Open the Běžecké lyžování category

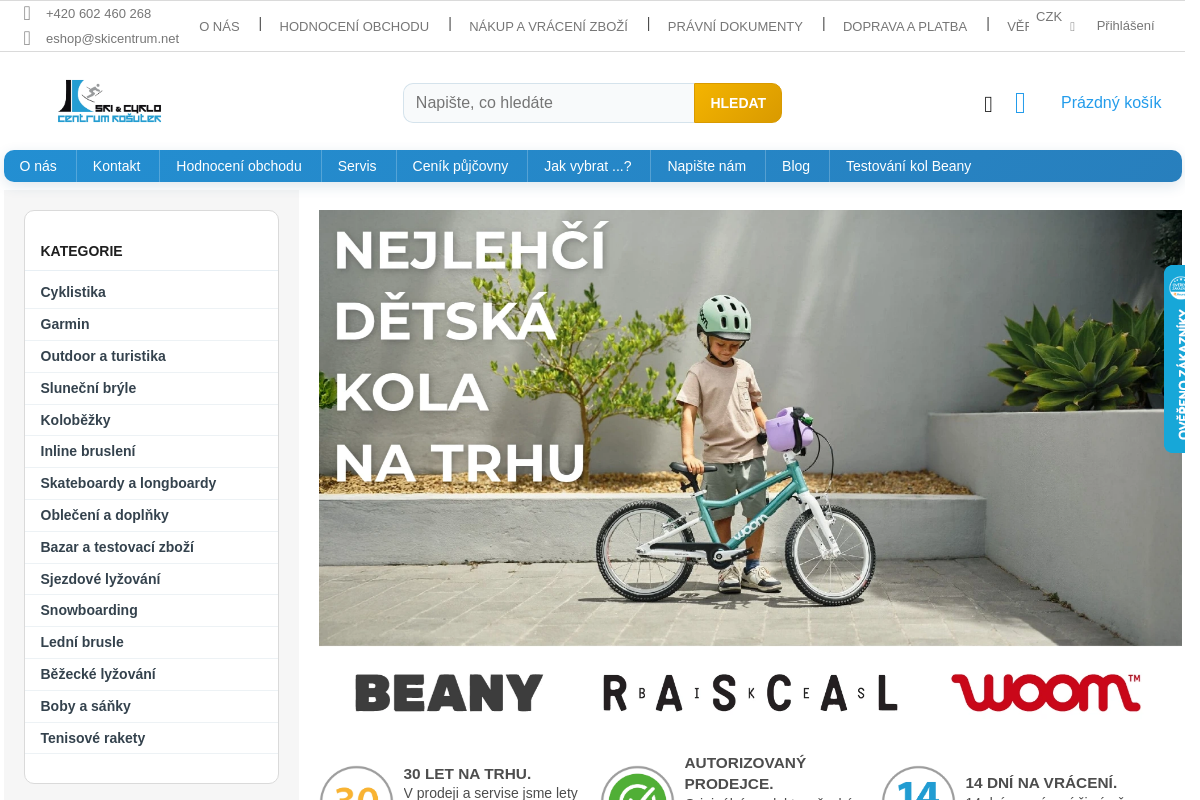pos(151,674)
